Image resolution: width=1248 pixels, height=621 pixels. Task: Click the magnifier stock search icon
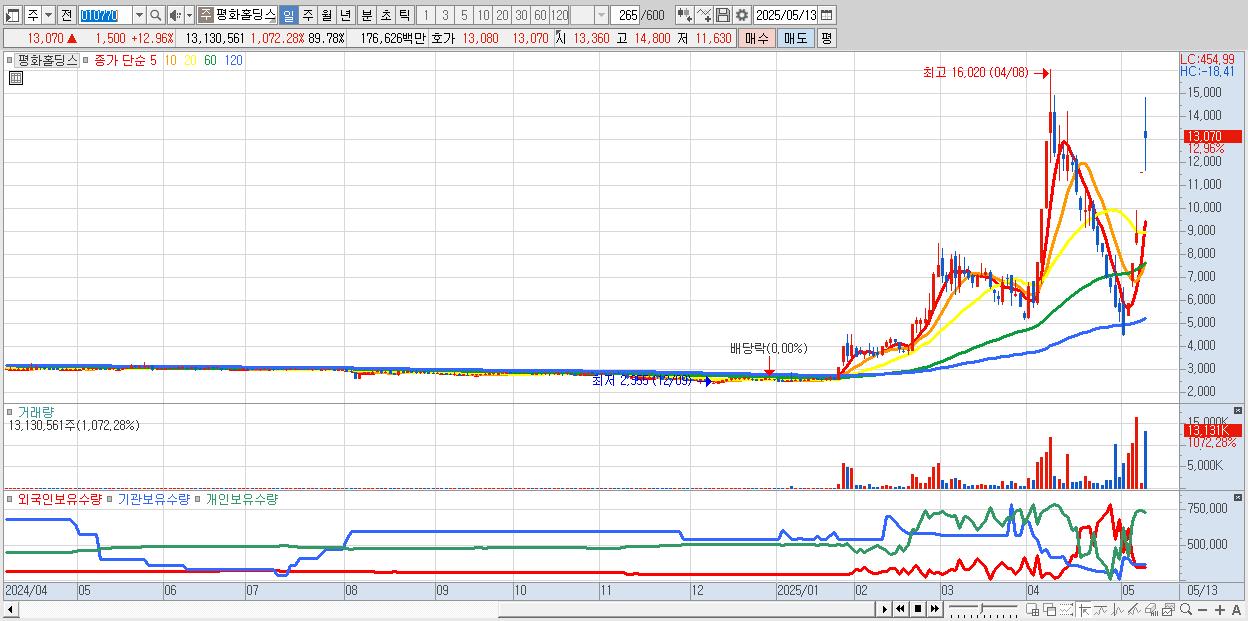pos(155,15)
